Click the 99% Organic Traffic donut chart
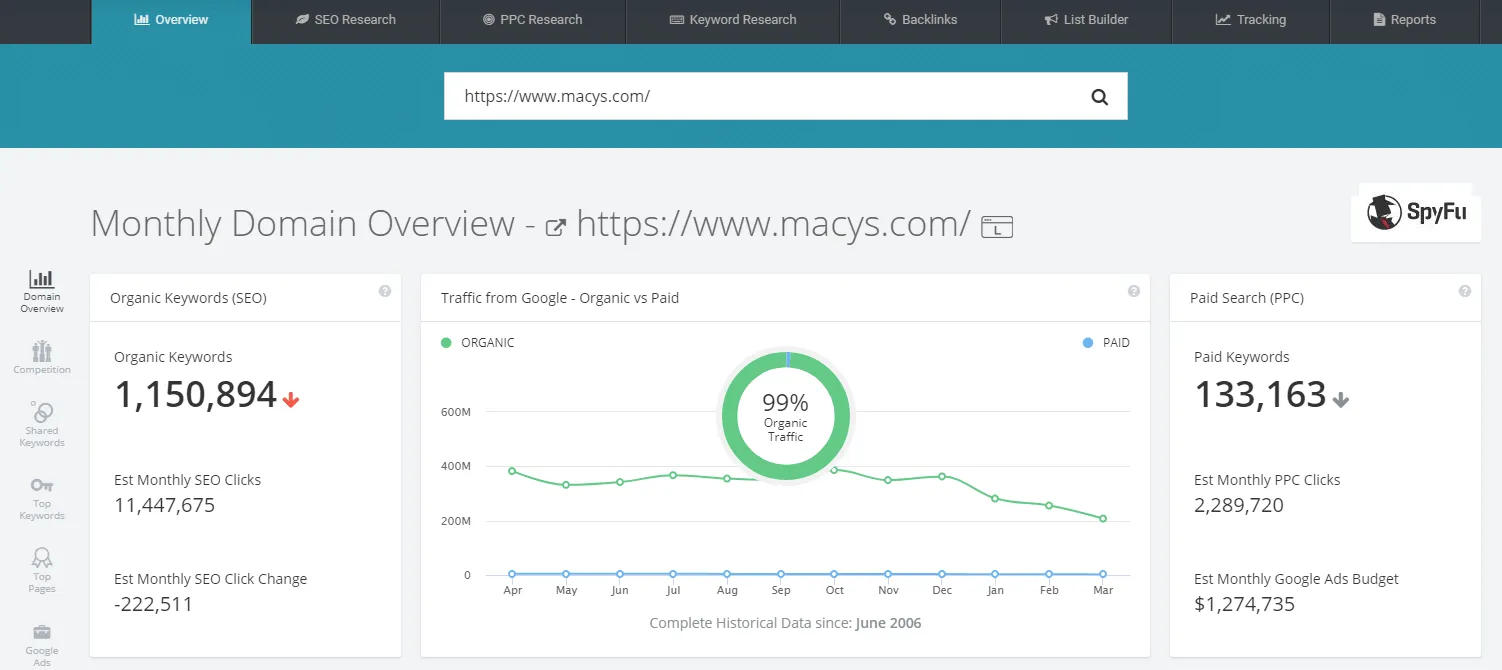The width and height of the screenshot is (1502, 670). [785, 415]
